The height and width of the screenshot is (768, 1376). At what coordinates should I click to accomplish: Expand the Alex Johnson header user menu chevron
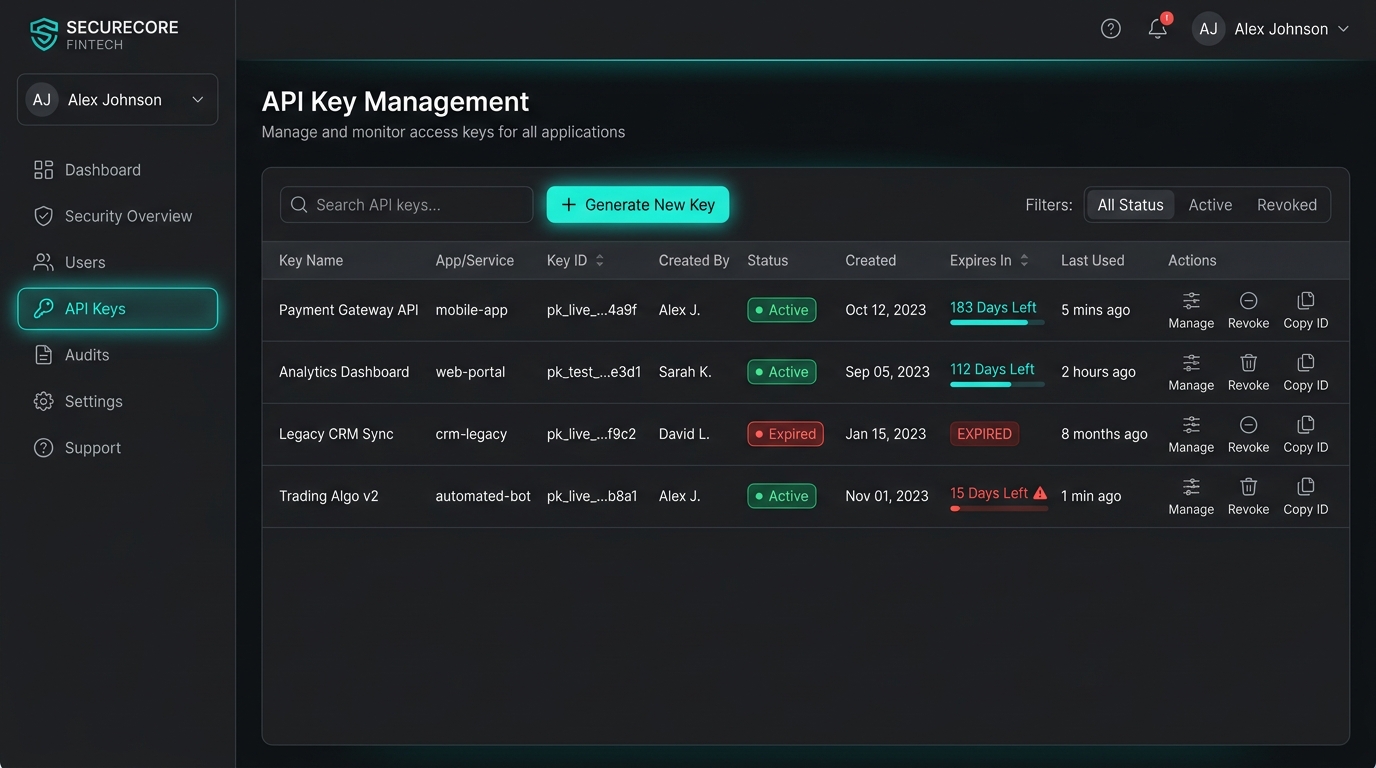pyautogui.click(x=1343, y=29)
